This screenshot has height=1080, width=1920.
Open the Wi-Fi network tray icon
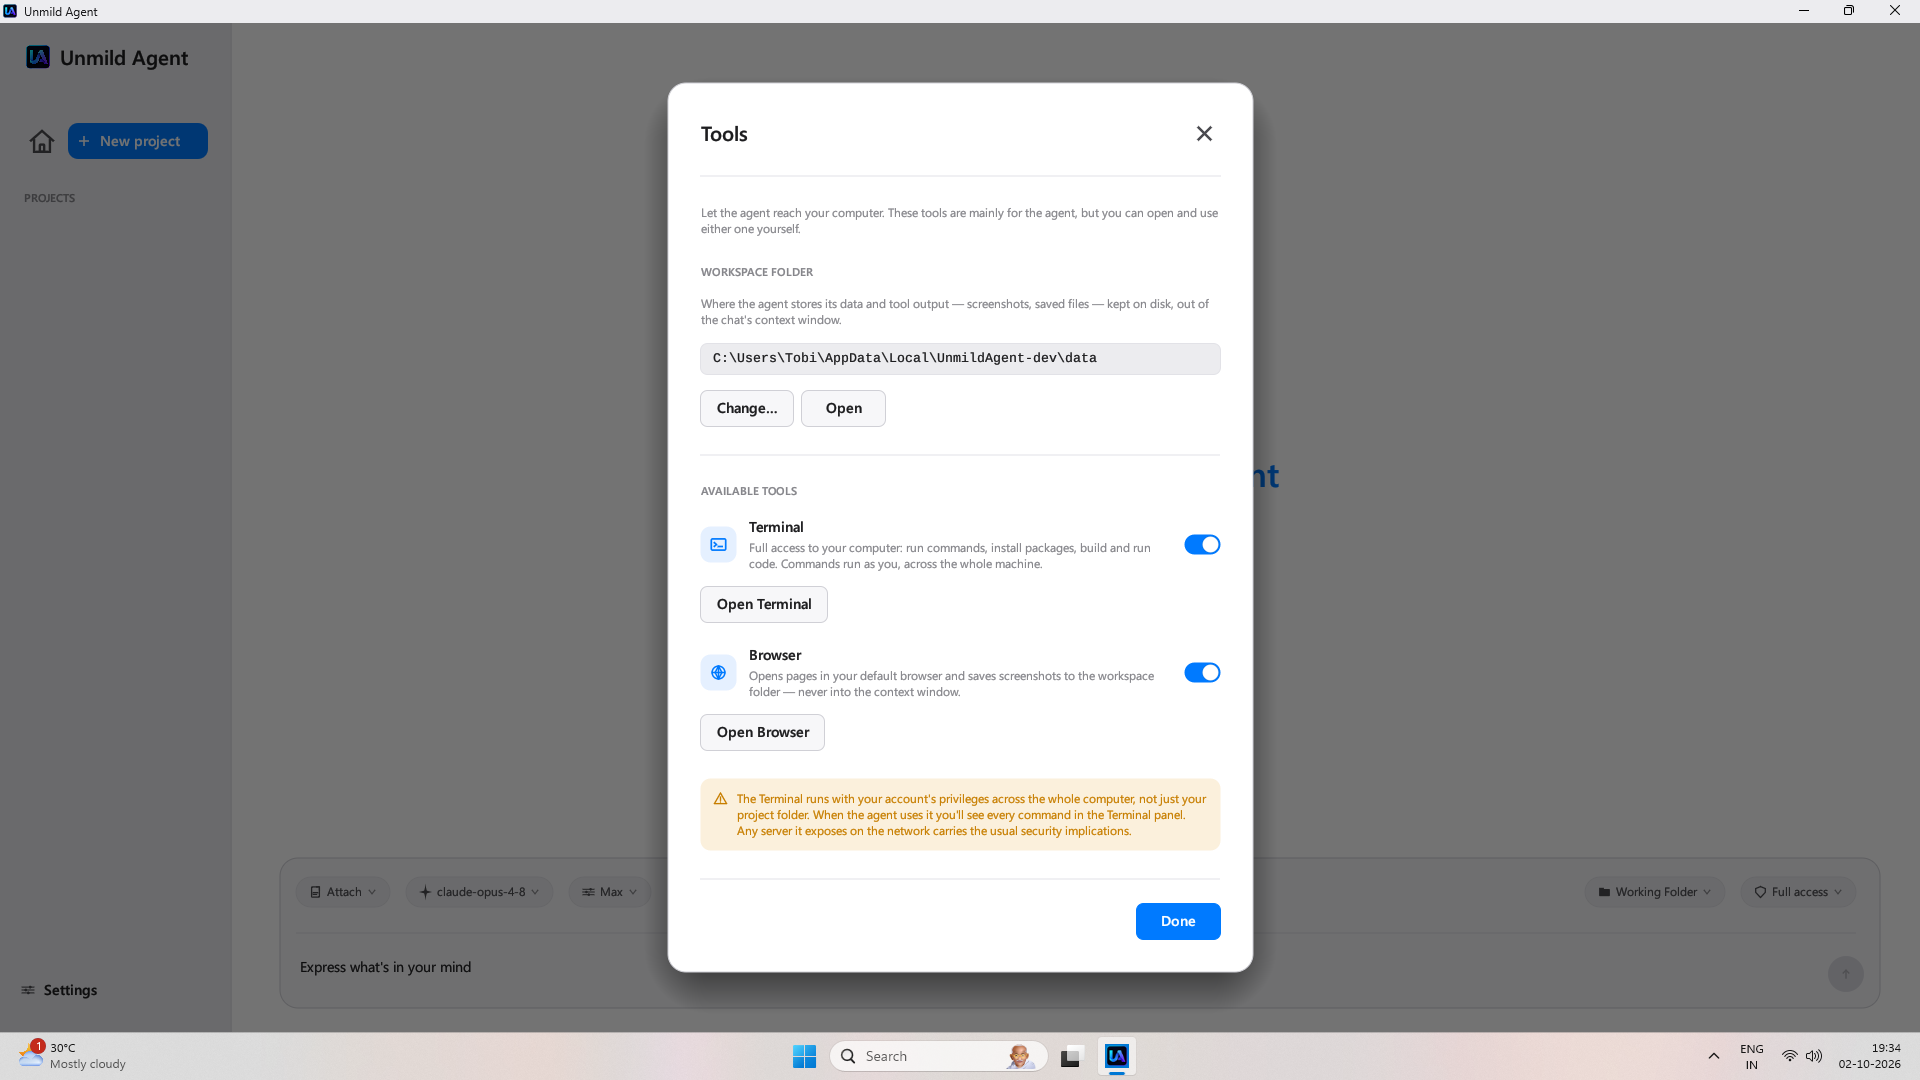(x=1789, y=1056)
